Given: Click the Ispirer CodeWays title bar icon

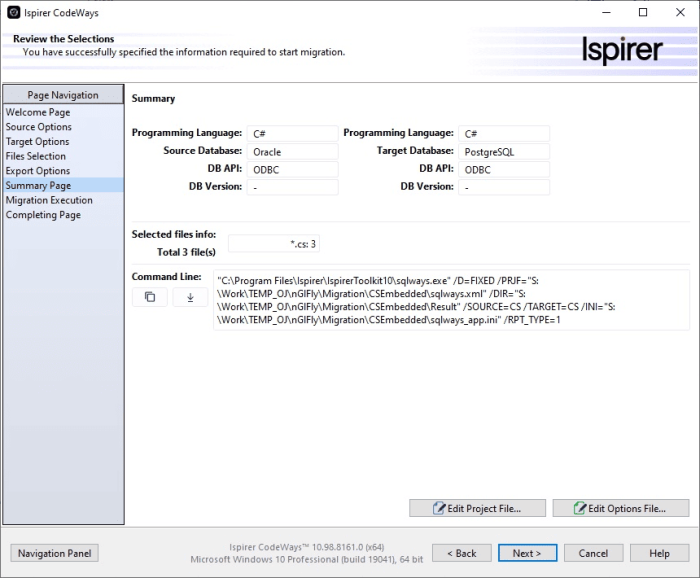Looking at the screenshot, I should click(13, 12).
